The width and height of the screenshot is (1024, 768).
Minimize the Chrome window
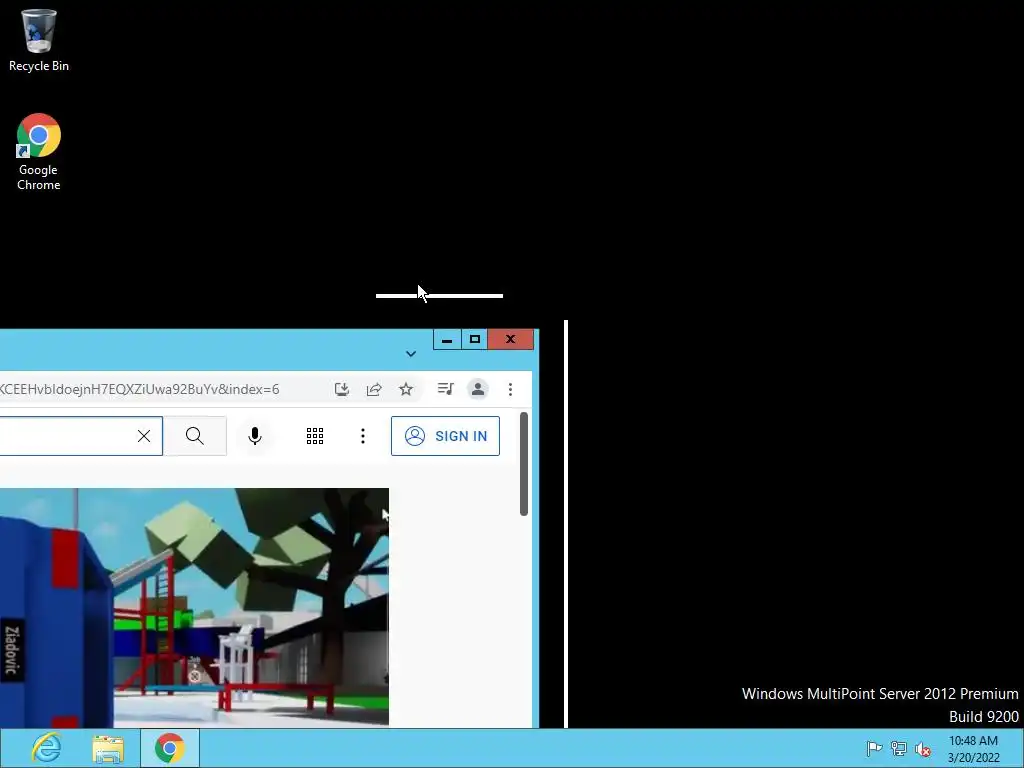(x=447, y=339)
